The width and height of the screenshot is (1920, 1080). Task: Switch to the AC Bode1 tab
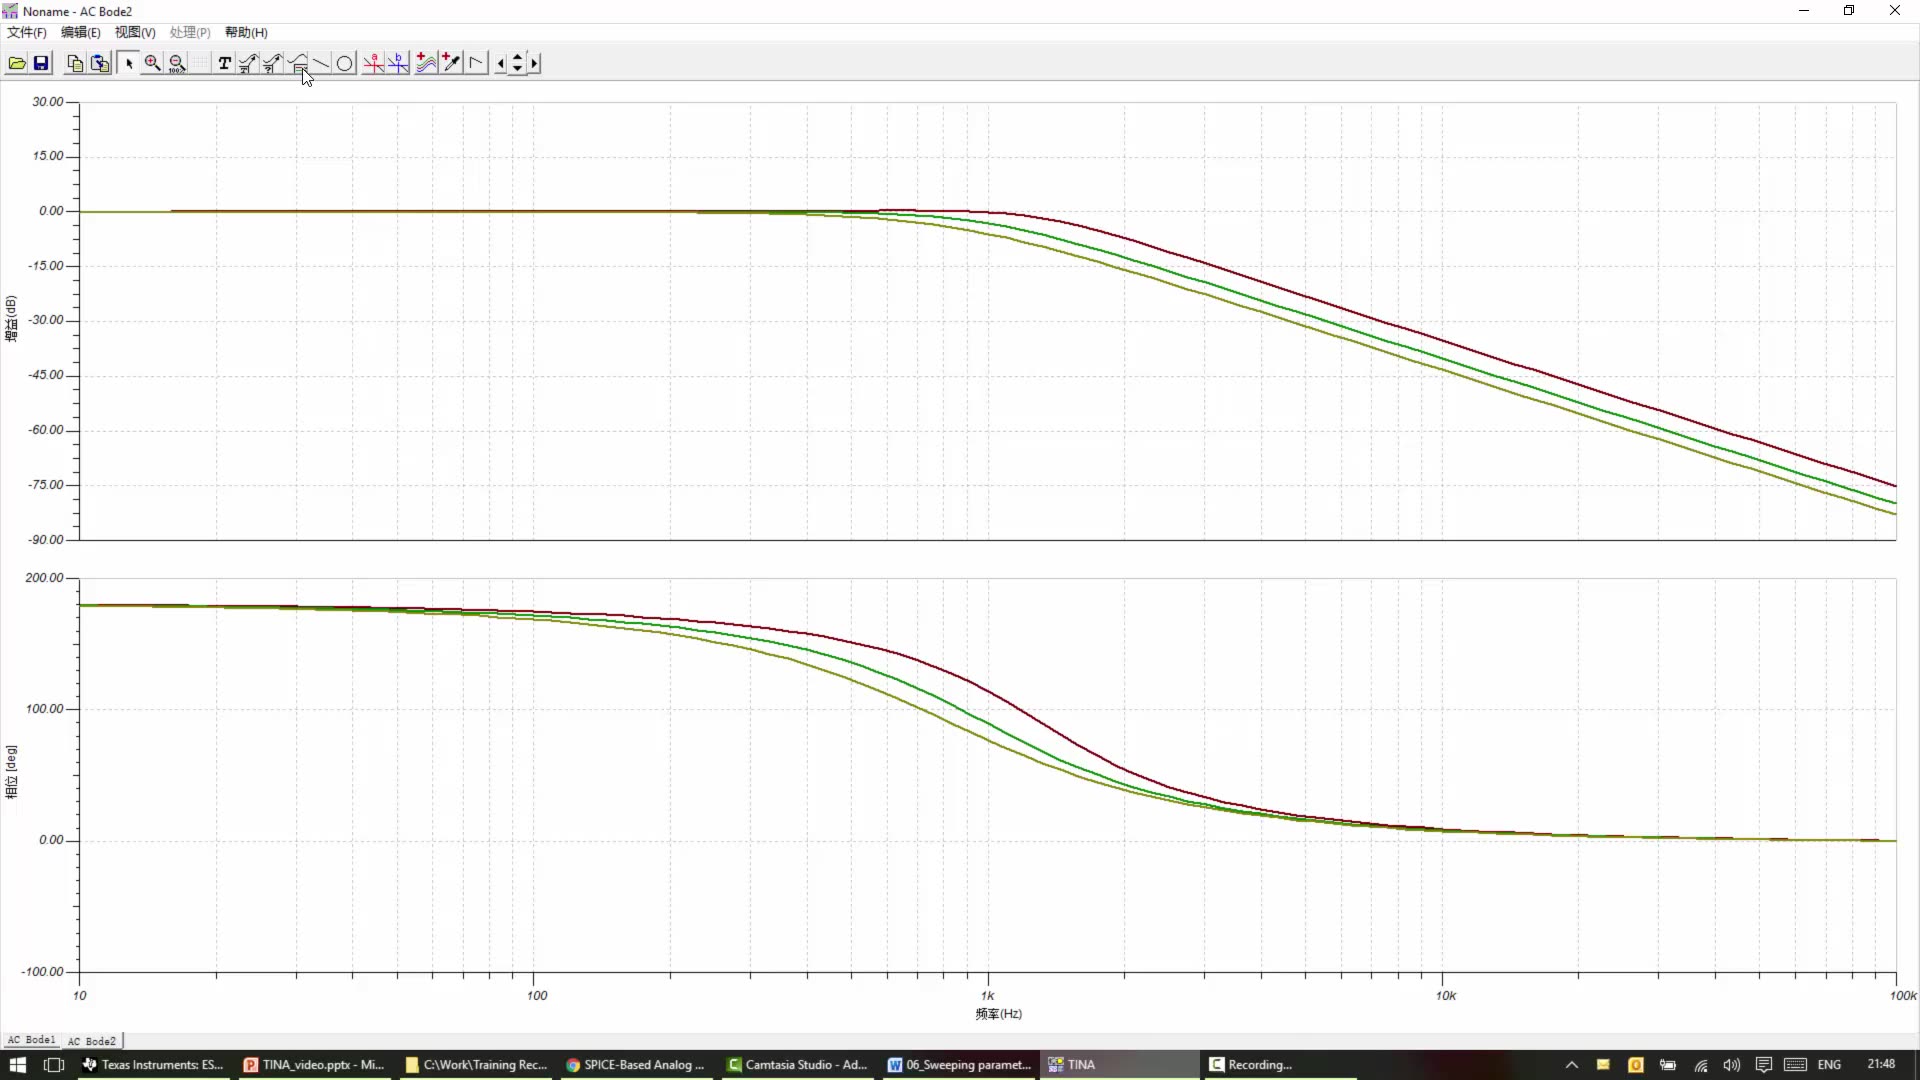pos(31,1040)
